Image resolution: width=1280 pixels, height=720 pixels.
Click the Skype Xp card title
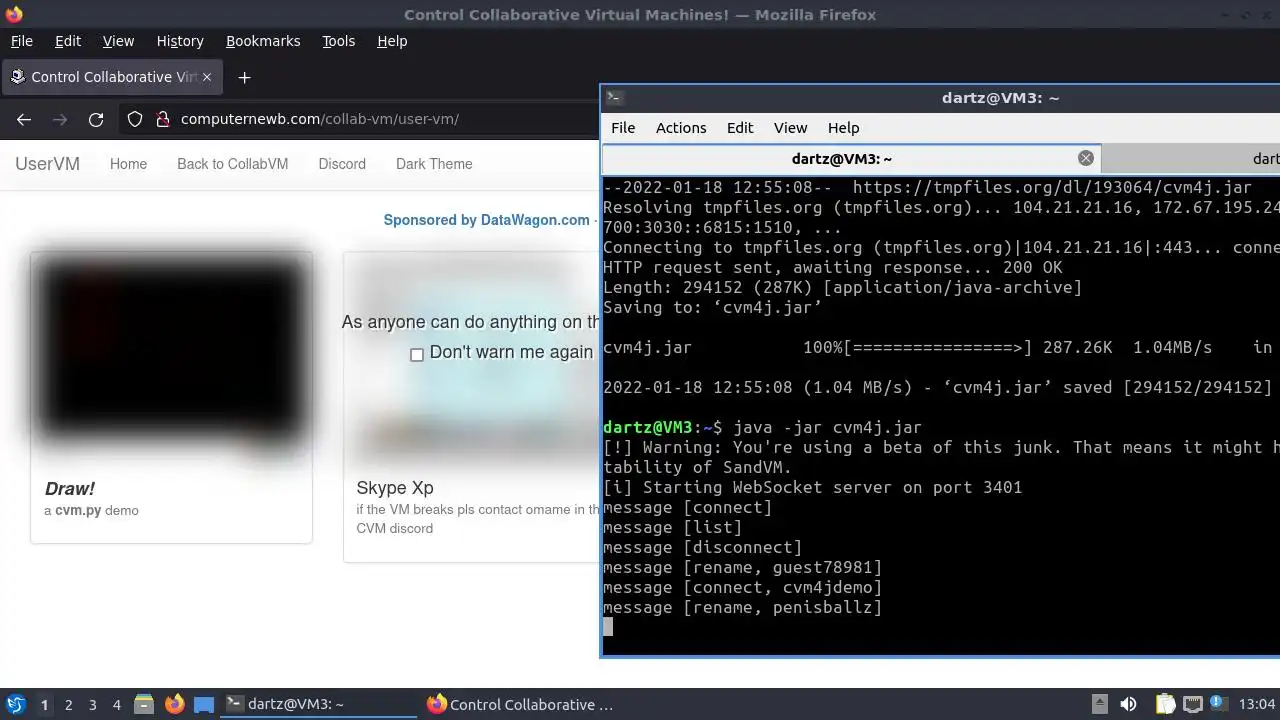click(x=395, y=489)
